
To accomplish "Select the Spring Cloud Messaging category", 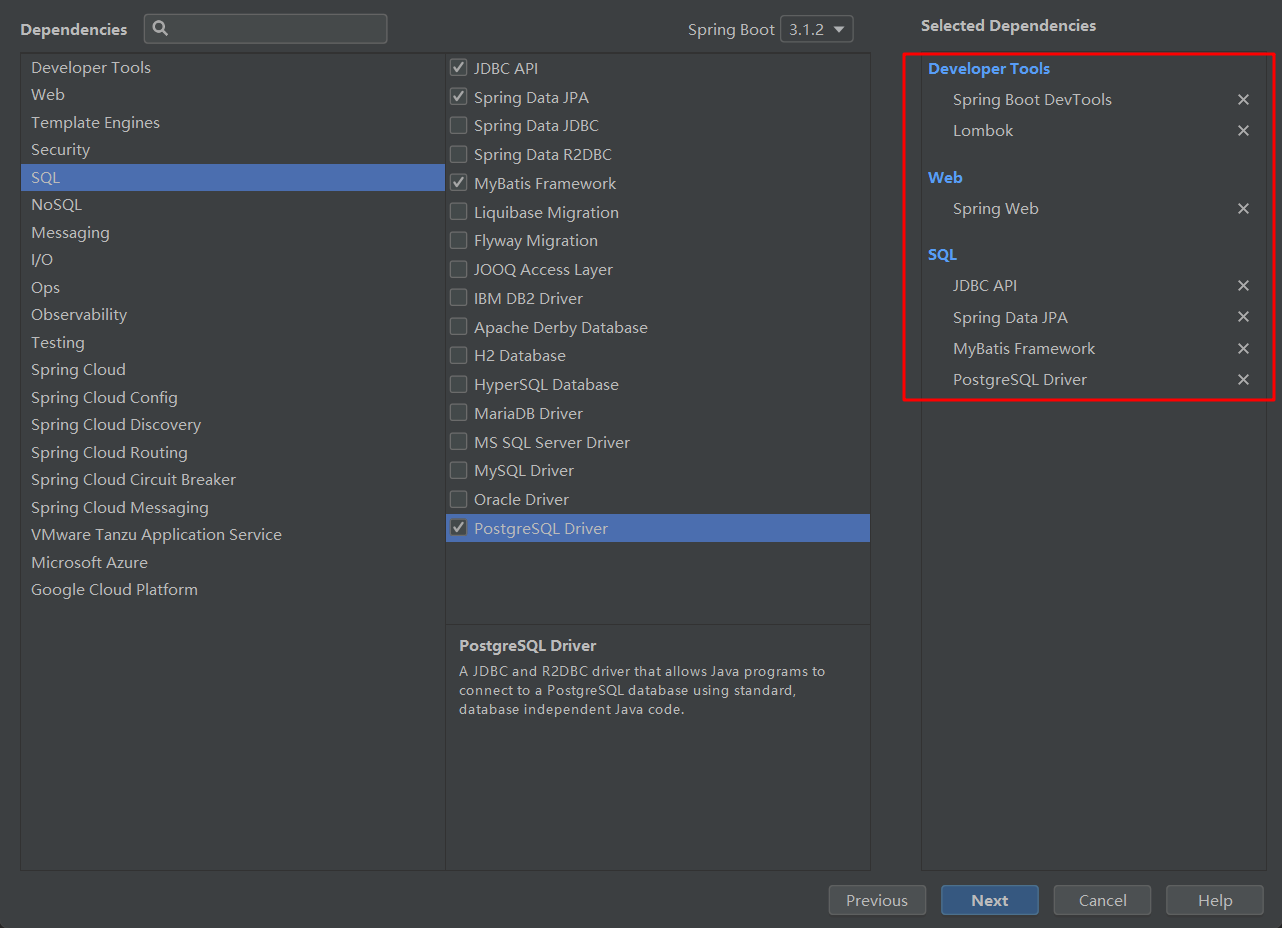I will point(232,508).
